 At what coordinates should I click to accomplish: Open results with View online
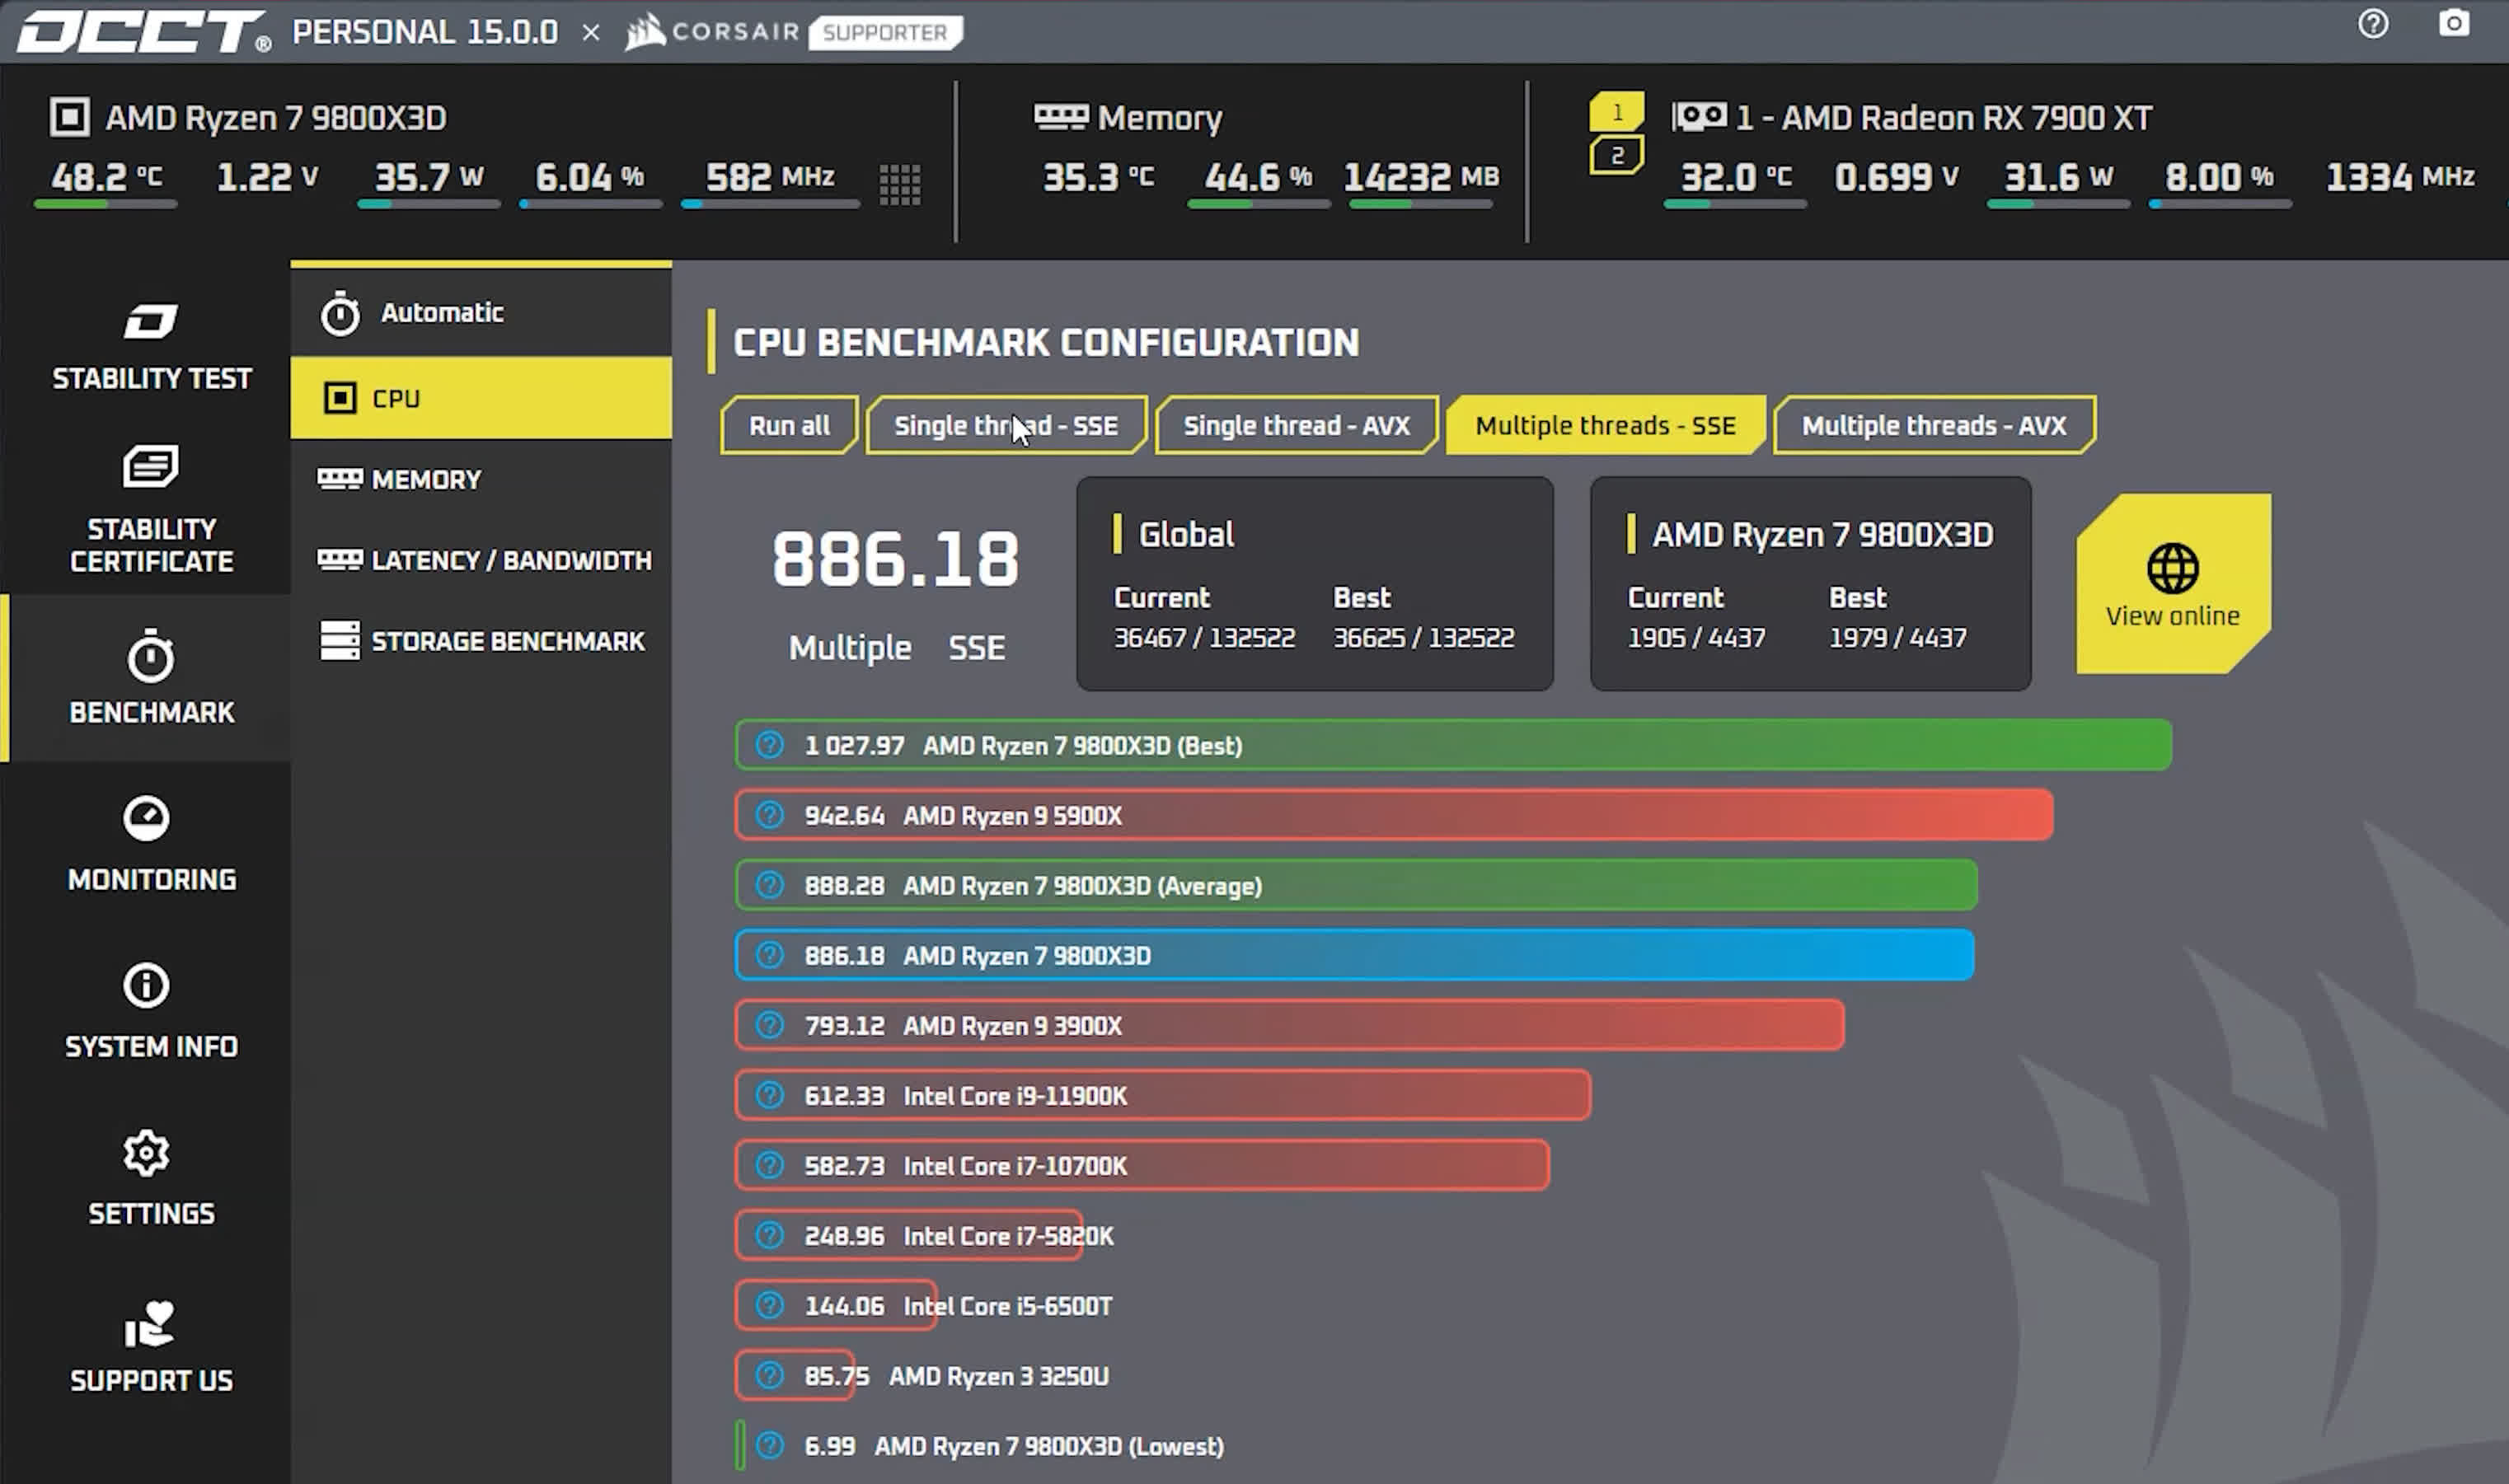(x=2170, y=585)
